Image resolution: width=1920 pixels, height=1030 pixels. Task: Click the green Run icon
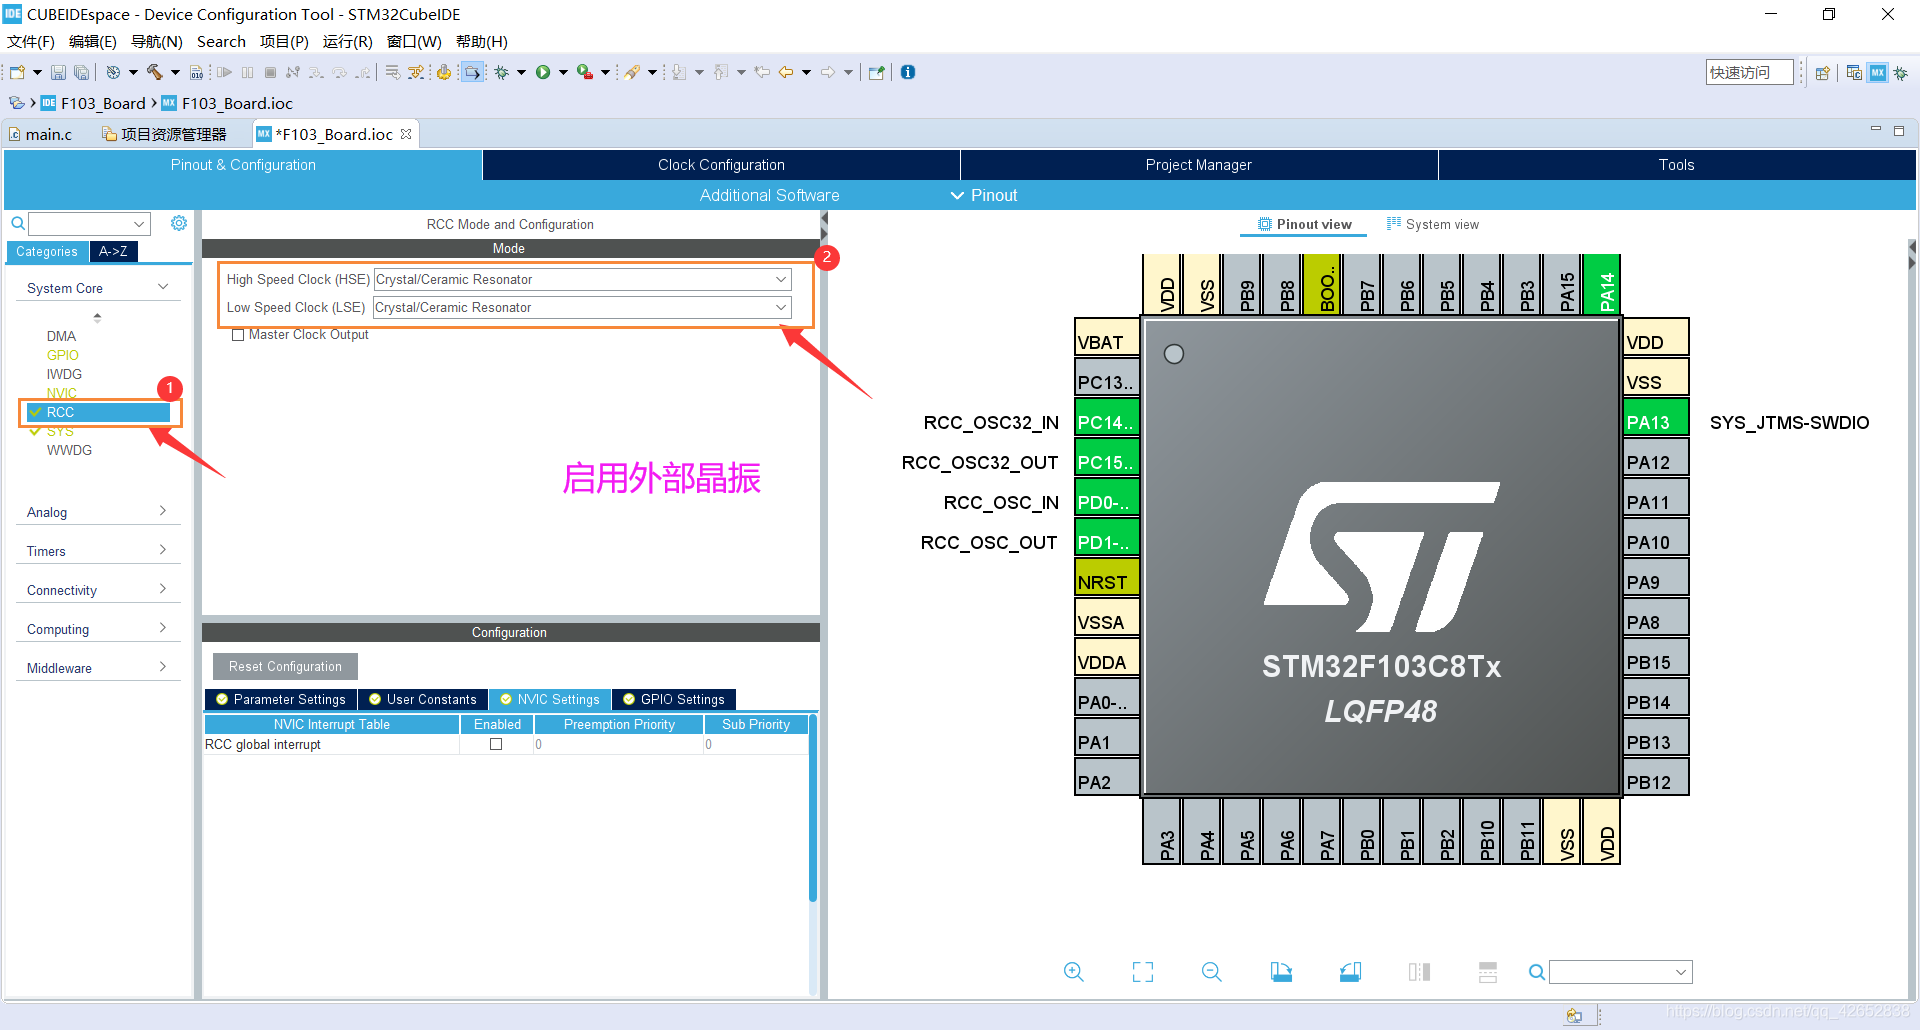tap(543, 72)
